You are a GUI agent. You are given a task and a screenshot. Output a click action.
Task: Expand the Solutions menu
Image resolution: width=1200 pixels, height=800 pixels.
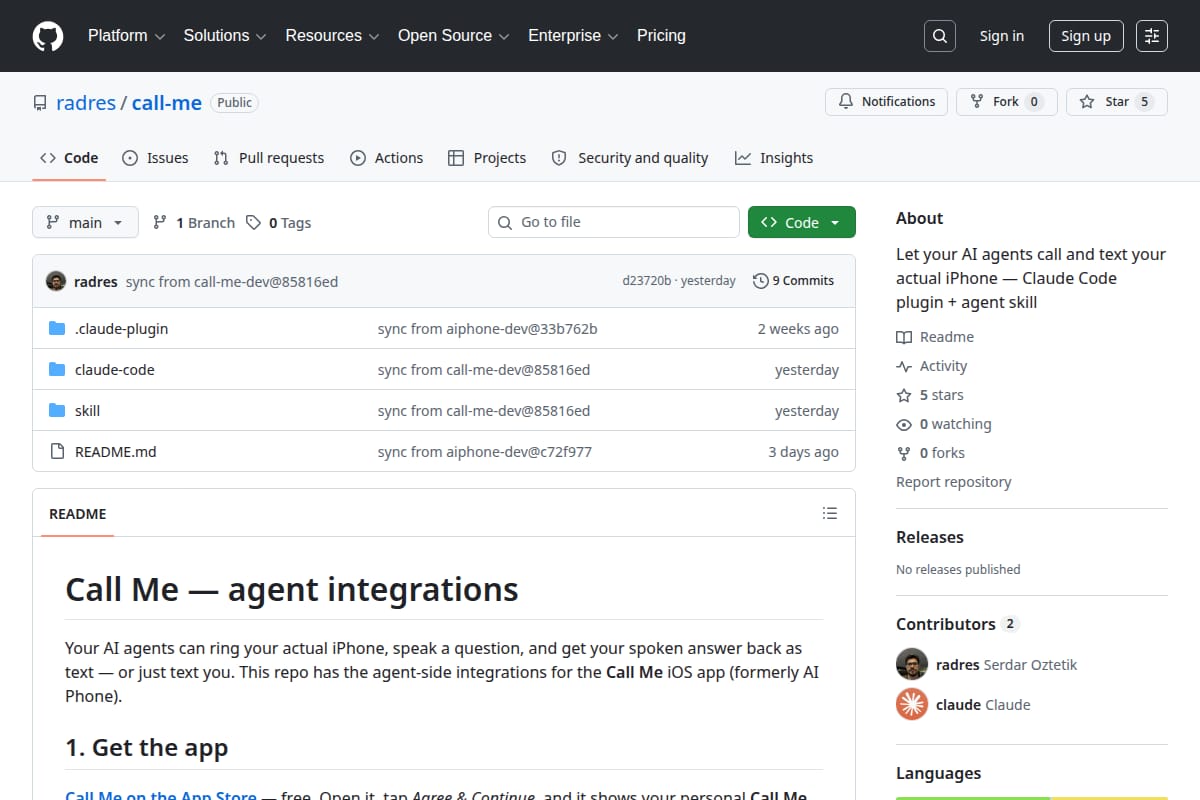click(x=225, y=36)
